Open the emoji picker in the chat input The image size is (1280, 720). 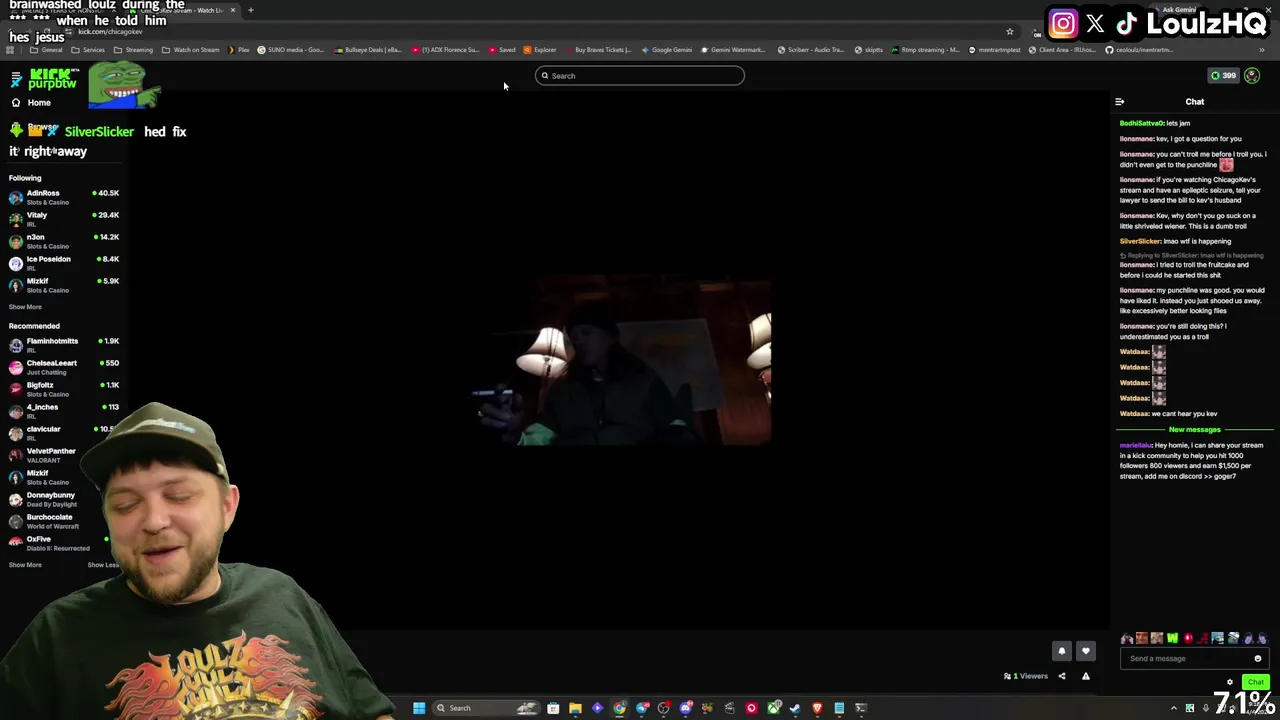coord(1258,659)
